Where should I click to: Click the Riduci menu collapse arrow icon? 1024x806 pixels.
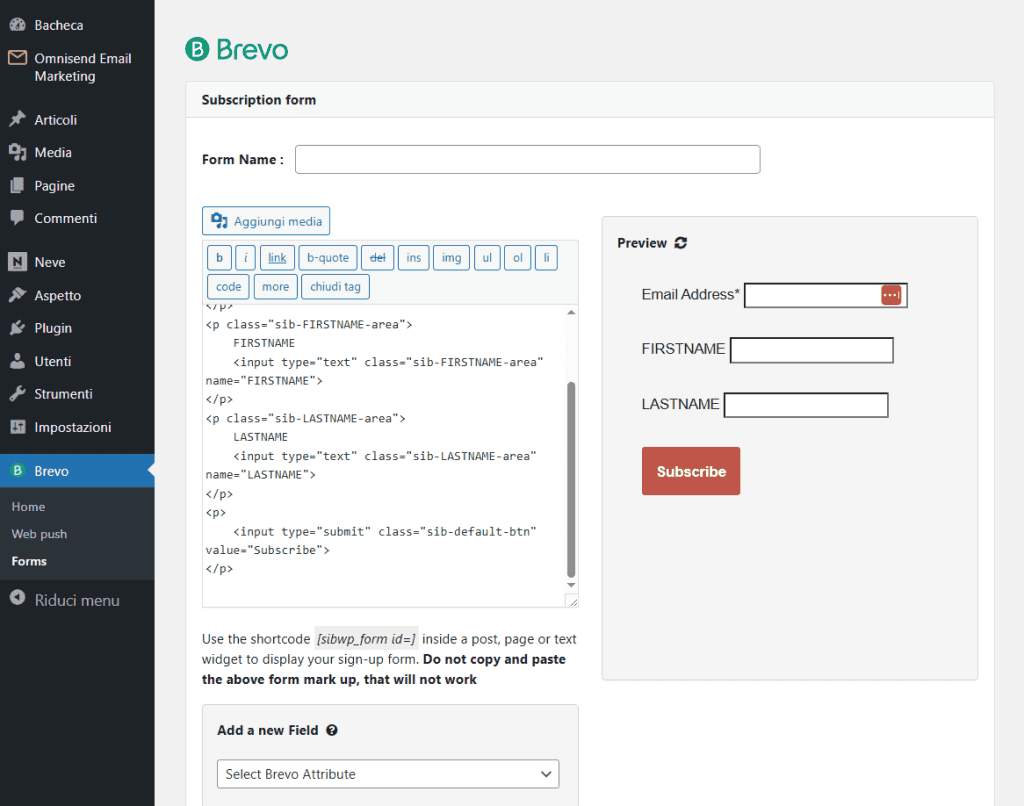tap(18, 598)
